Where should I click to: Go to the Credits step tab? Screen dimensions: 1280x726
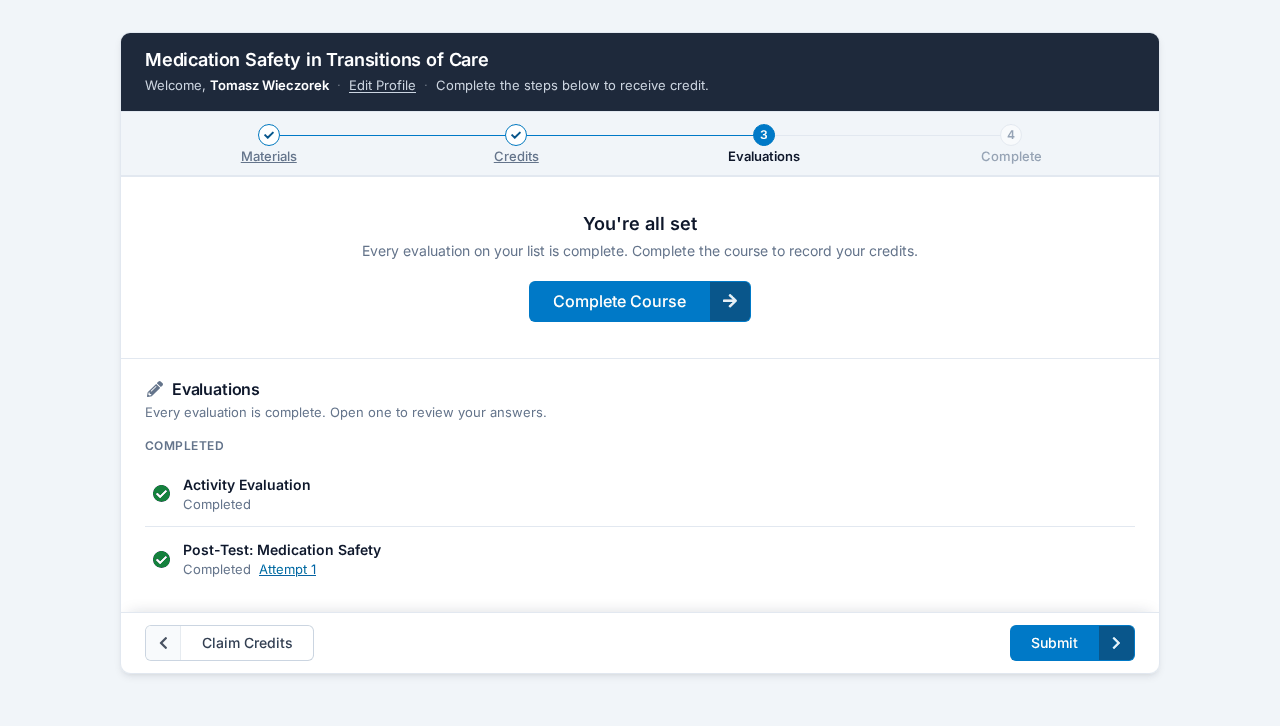(516, 156)
